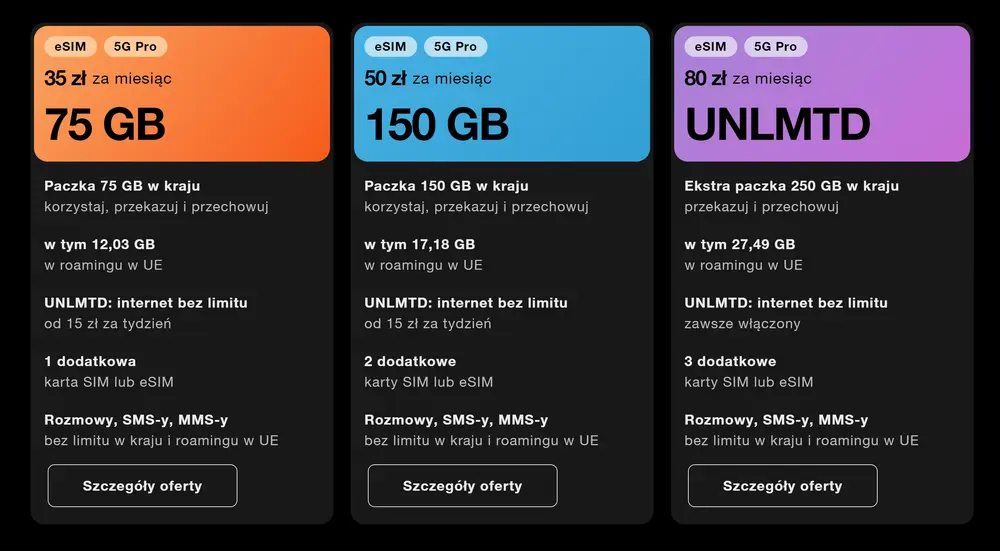Click 5G Pro badge on orange card
The width and height of the screenshot is (1000, 551).
tap(135, 47)
